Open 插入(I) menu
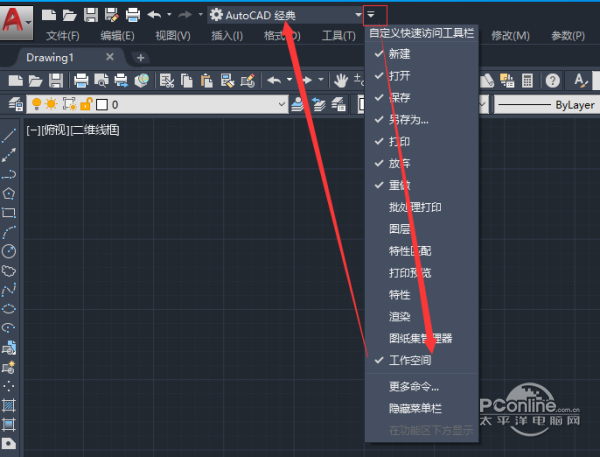Image resolution: width=600 pixels, height=457 pixels. [227, 36]
